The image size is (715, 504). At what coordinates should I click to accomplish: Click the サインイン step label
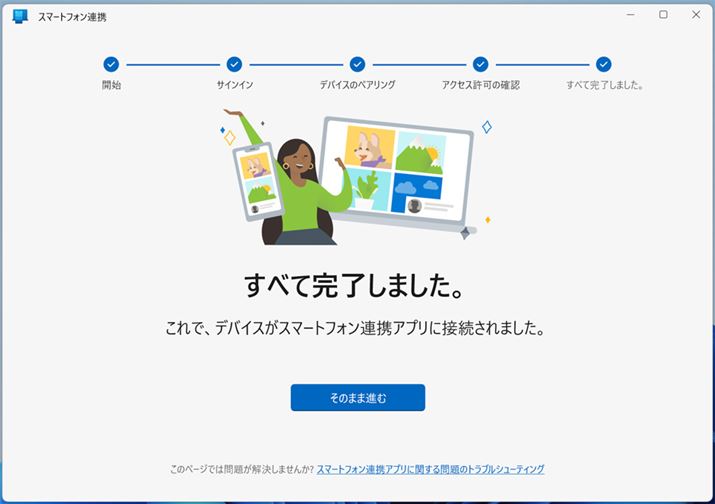coord(234,85)
